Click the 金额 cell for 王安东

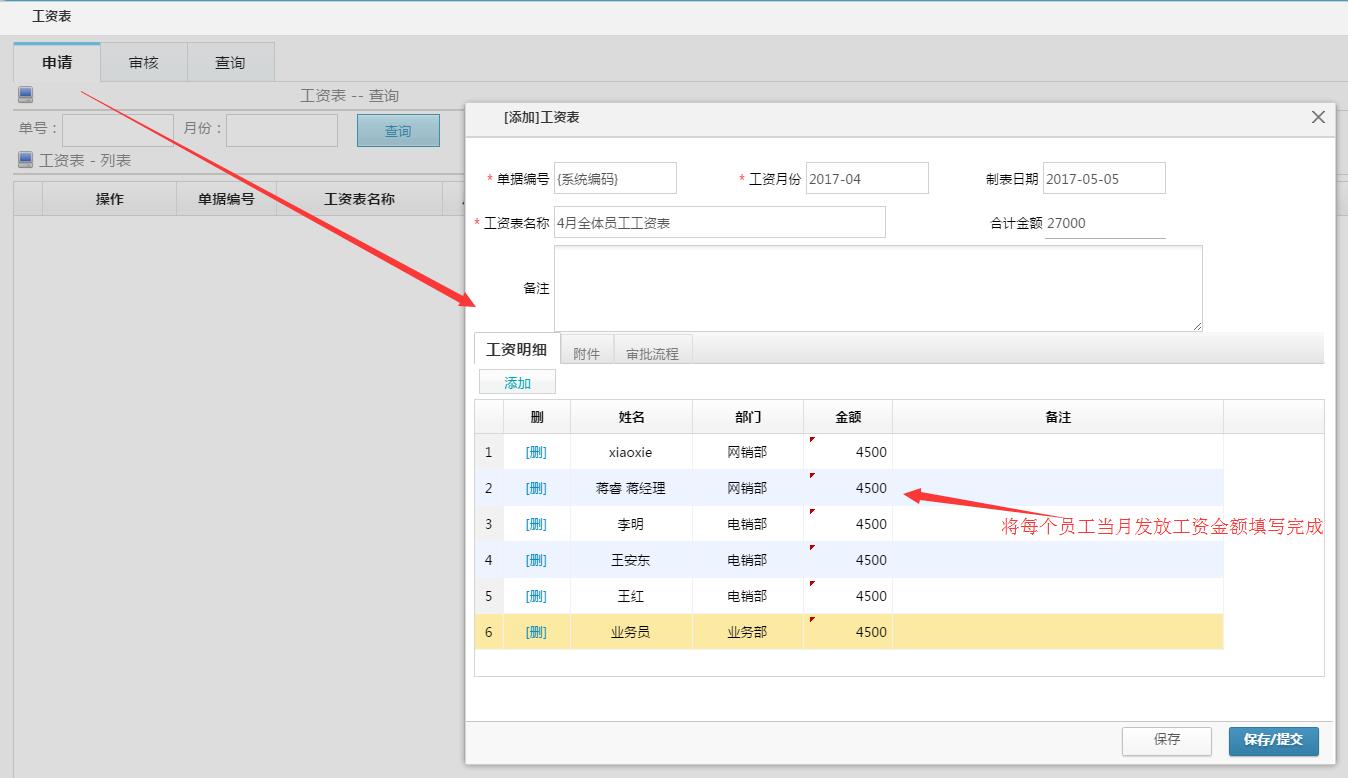point(848,560)
